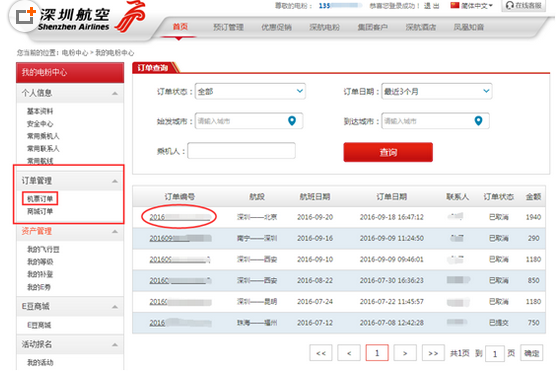Select 商城订单 in sidebar

40,211
